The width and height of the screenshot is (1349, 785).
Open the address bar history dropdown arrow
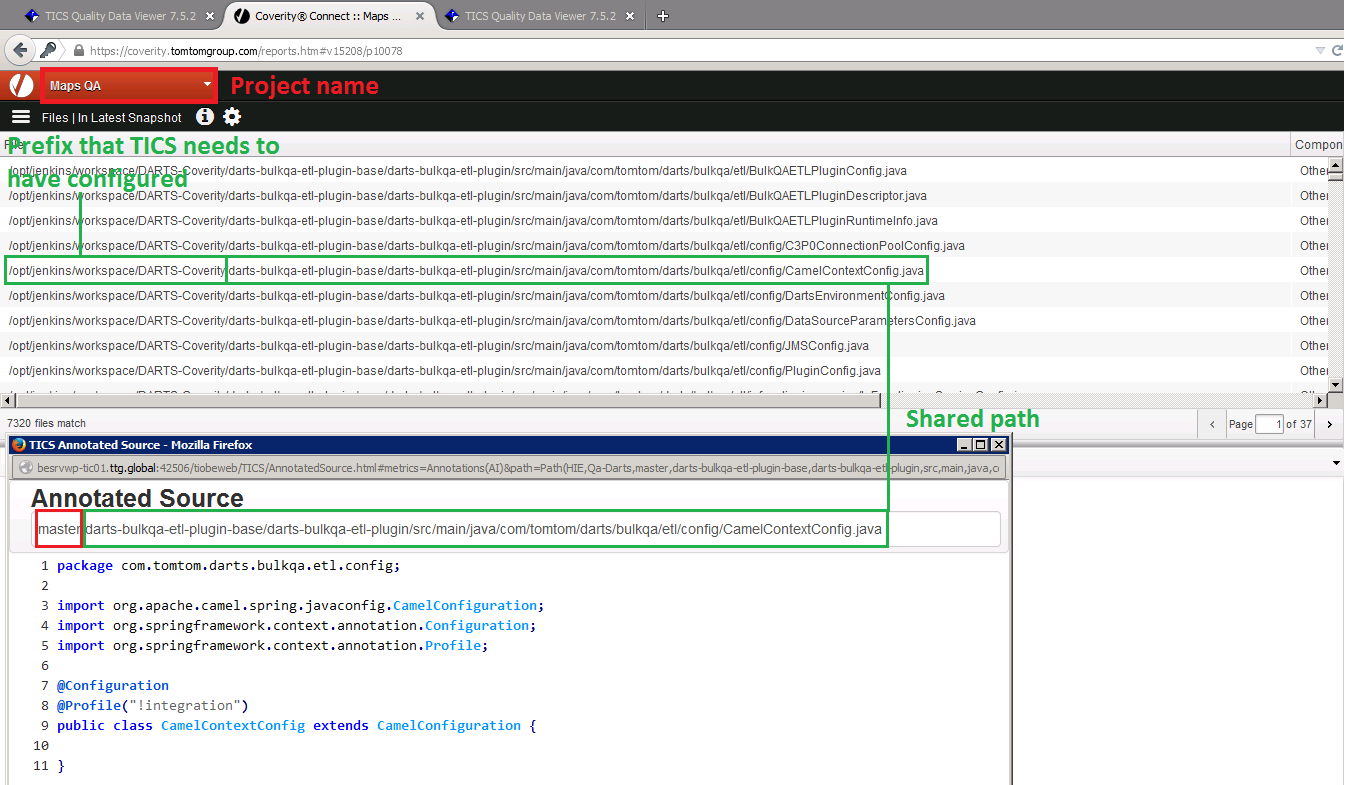(1320, 50)
